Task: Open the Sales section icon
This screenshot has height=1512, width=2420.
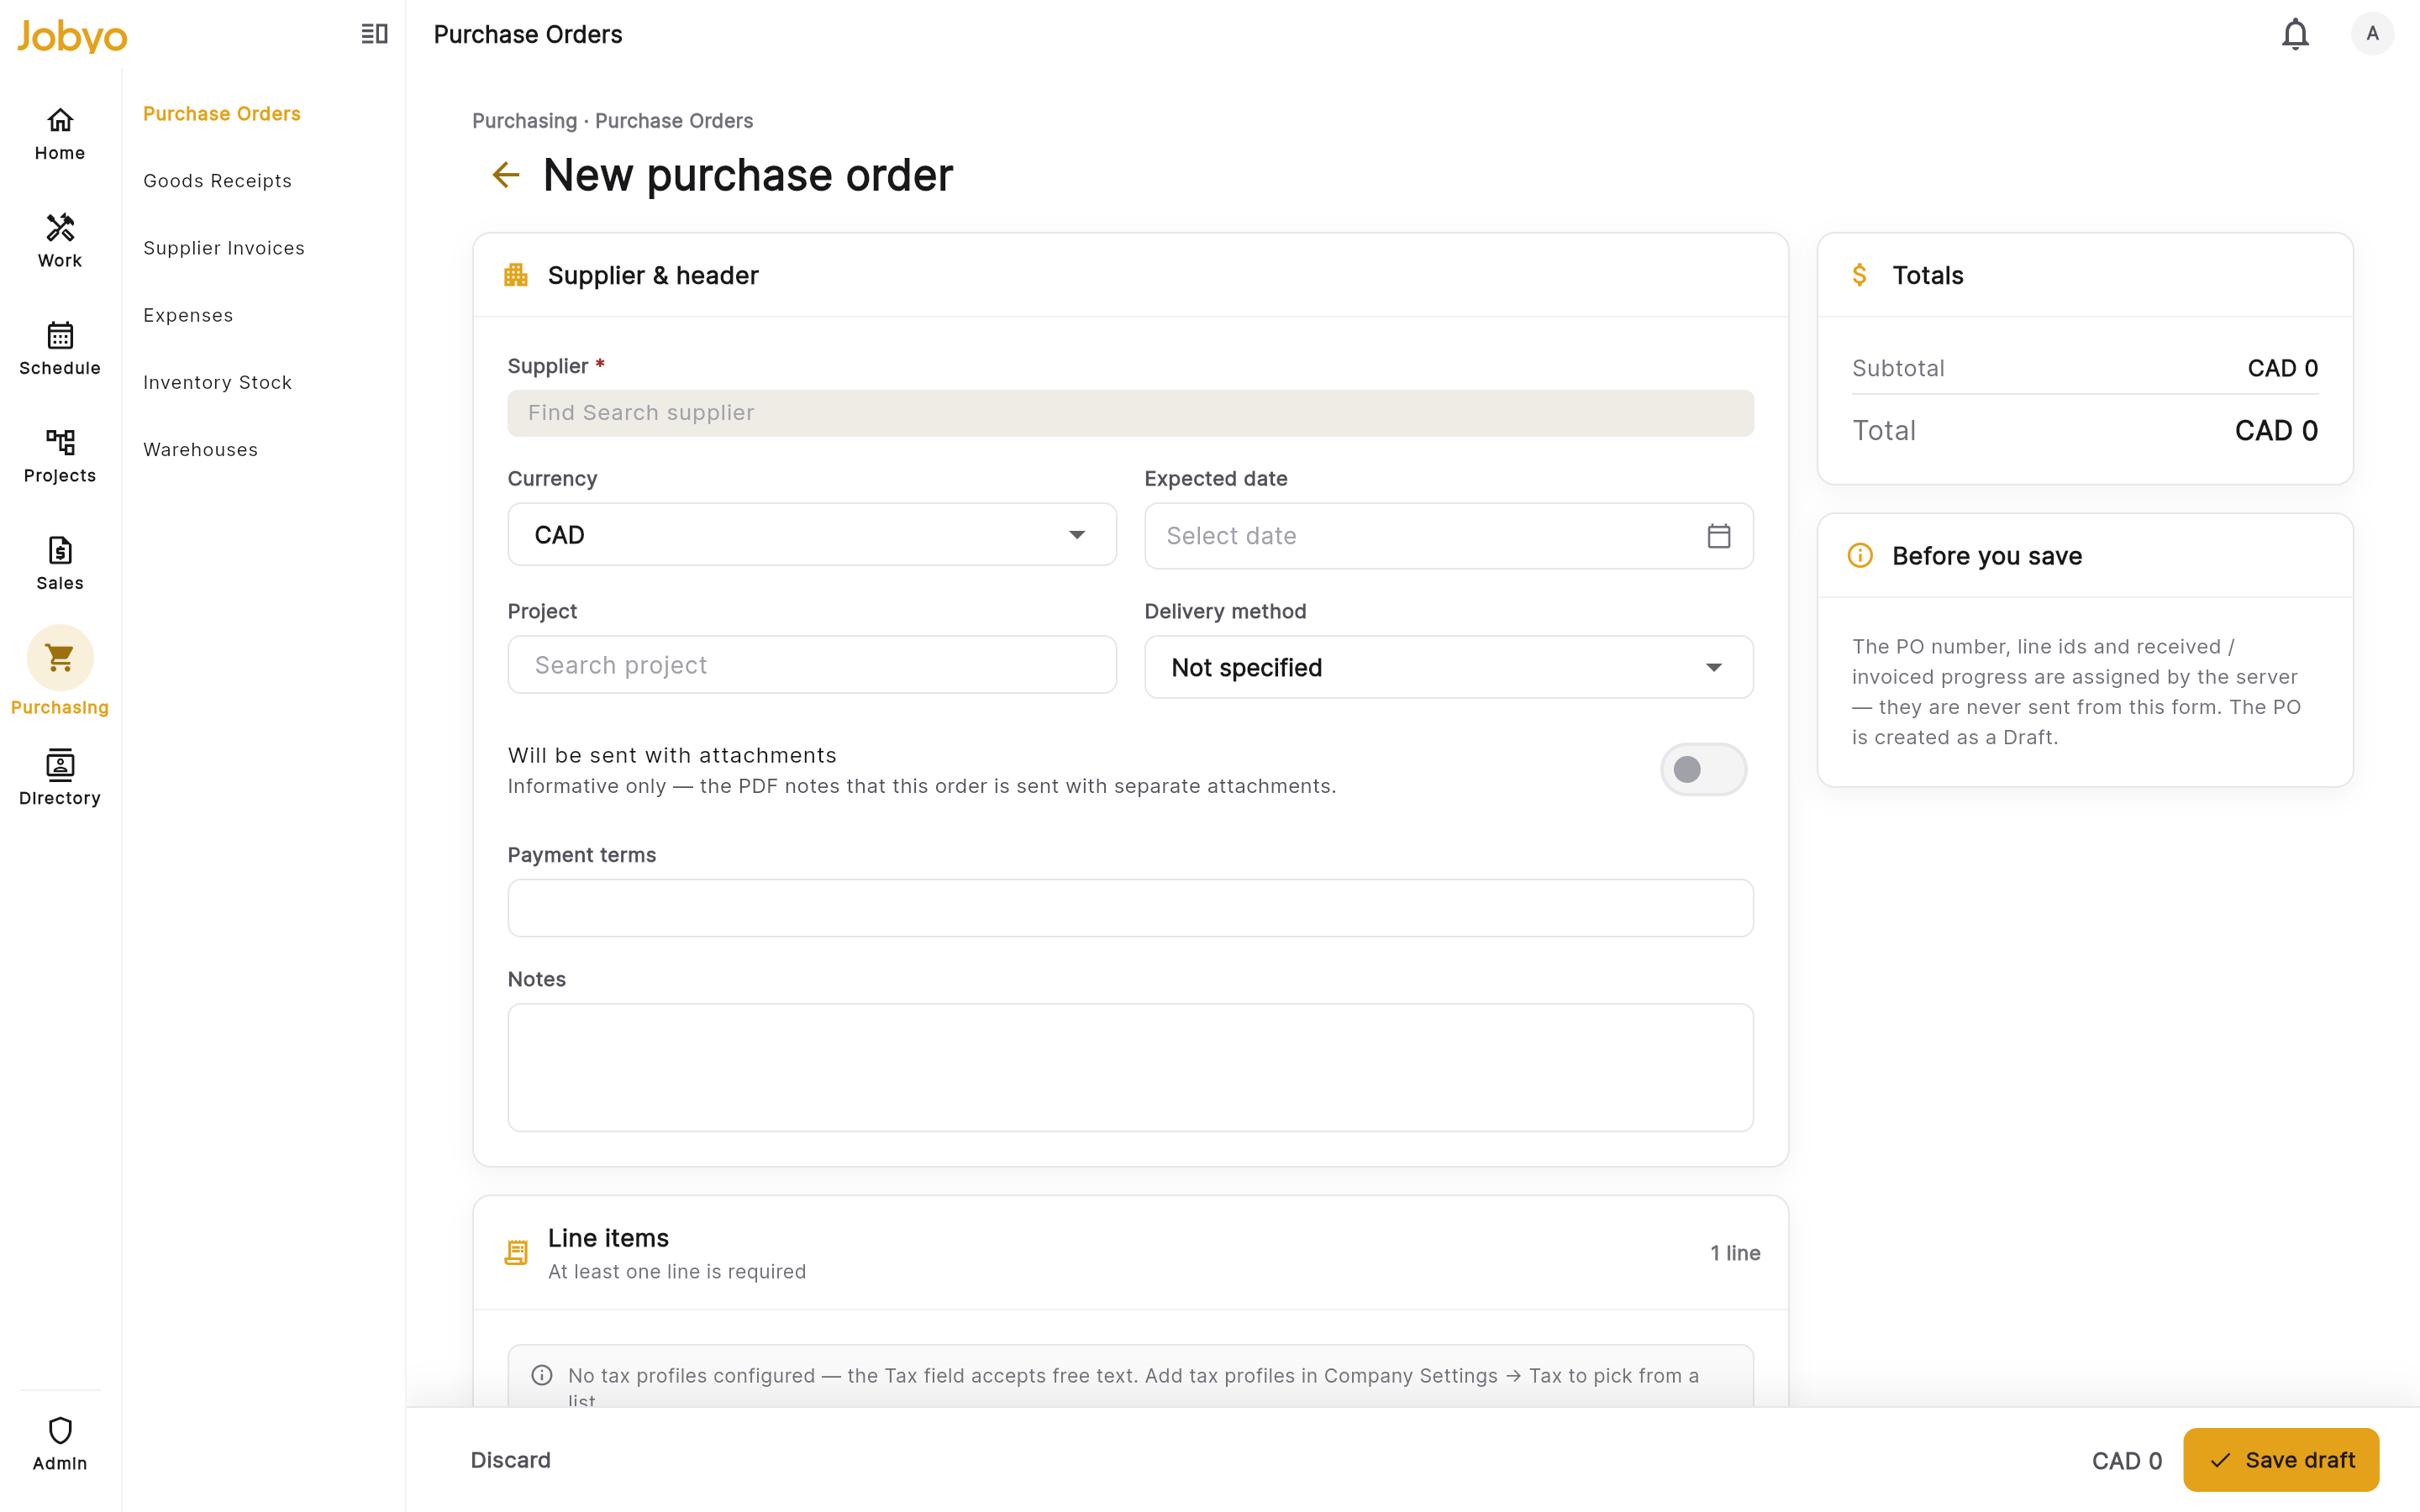Action: click(x=60, y=550)
